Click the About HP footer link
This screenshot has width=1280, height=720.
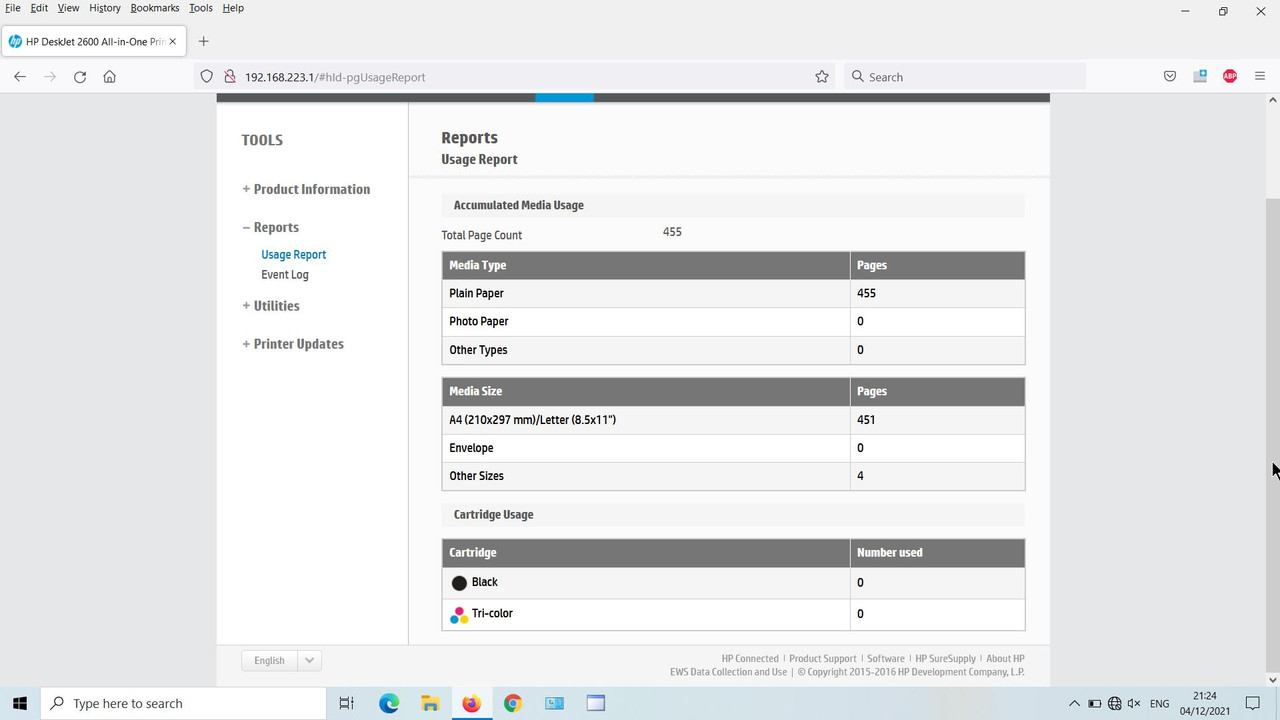click(1005, 658)
